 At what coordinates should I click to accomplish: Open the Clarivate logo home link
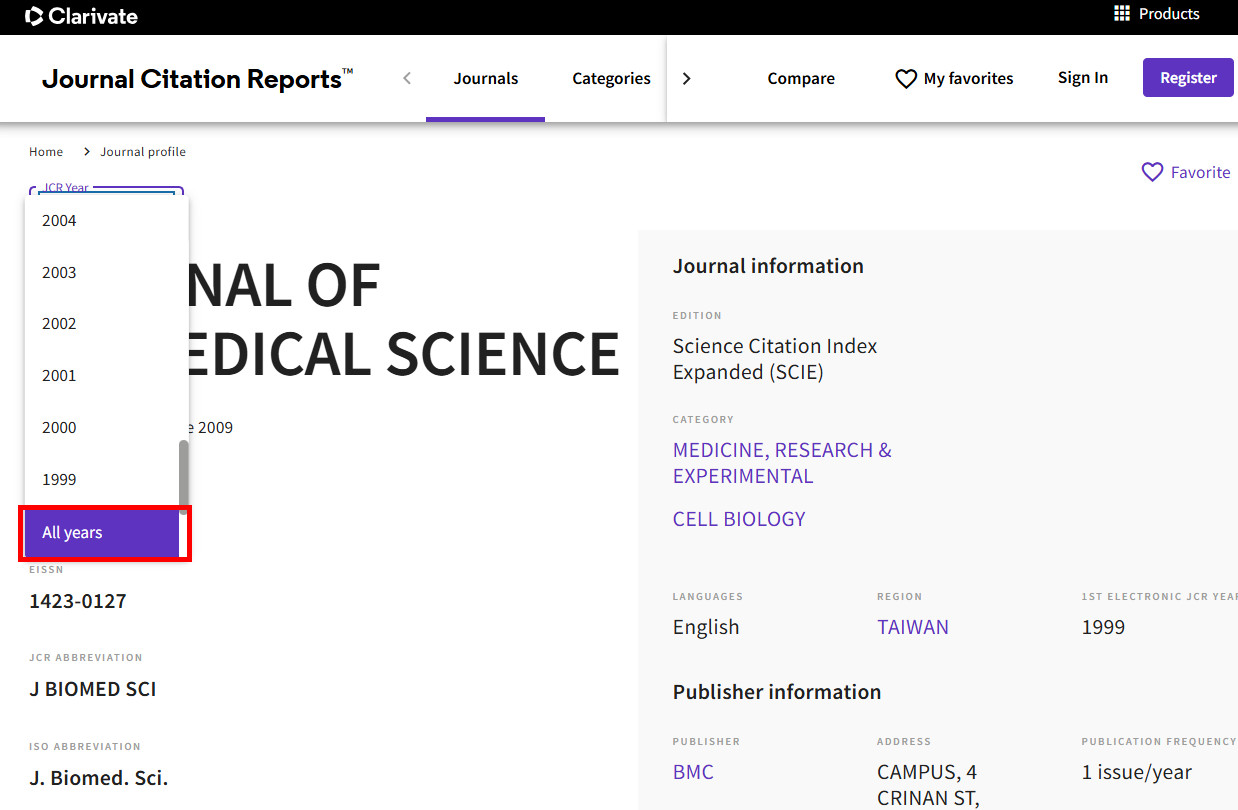81,16
